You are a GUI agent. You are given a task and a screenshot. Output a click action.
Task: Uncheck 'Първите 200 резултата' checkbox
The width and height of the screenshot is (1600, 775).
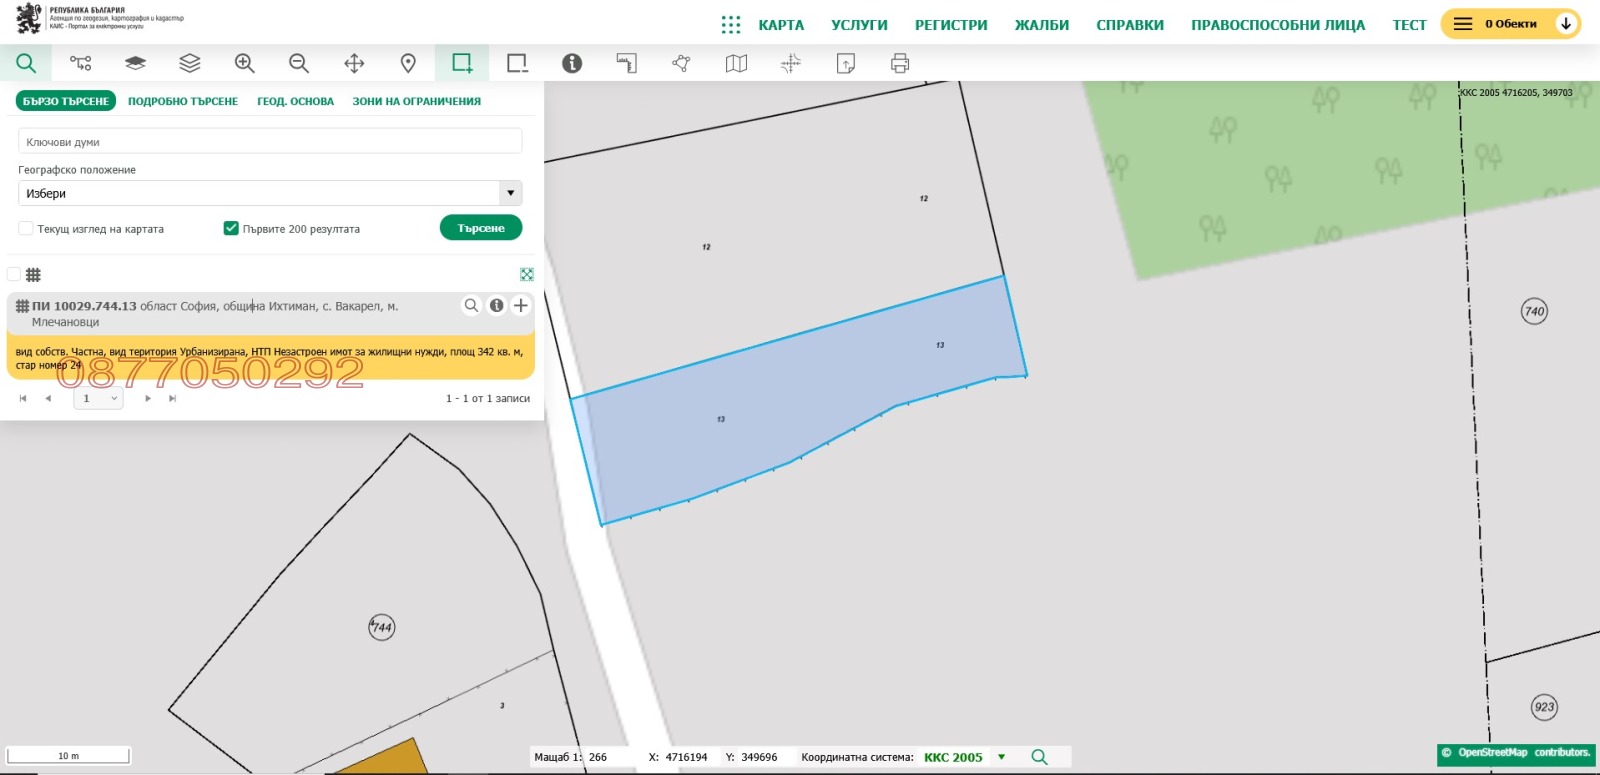point(231,229)
